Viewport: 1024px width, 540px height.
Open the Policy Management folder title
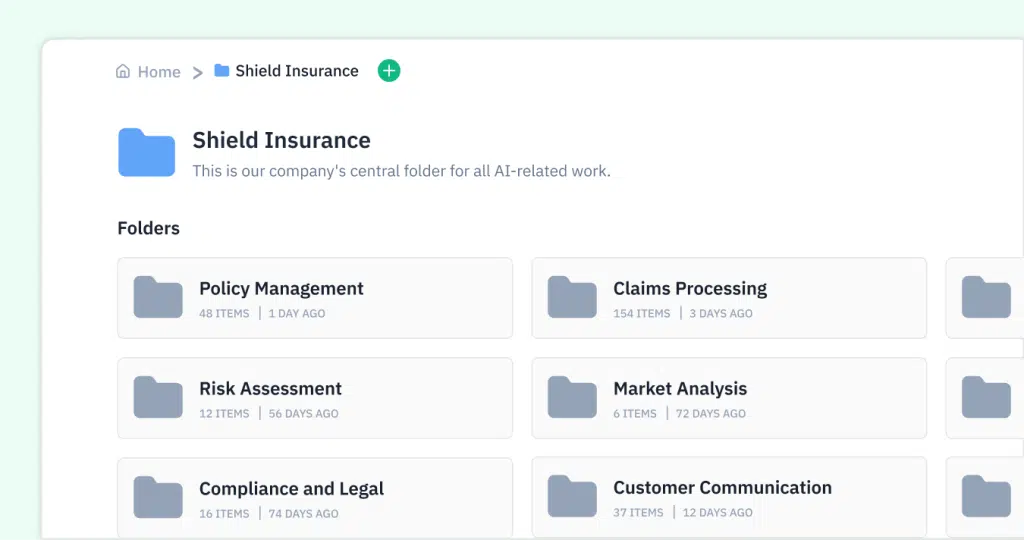tap(281, 289)
